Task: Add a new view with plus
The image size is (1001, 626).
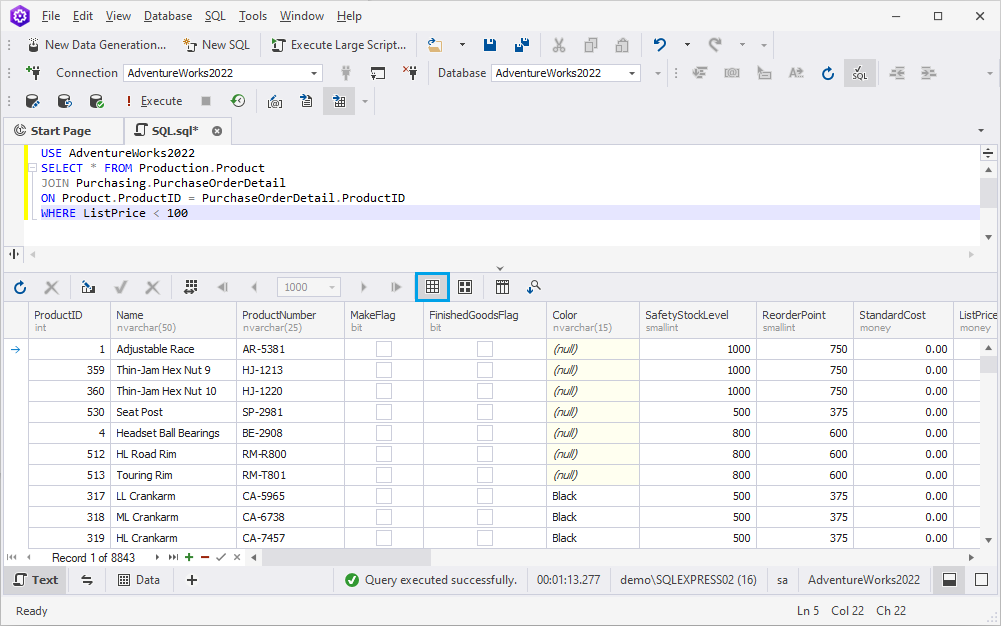Action: [x=192, y=579]
